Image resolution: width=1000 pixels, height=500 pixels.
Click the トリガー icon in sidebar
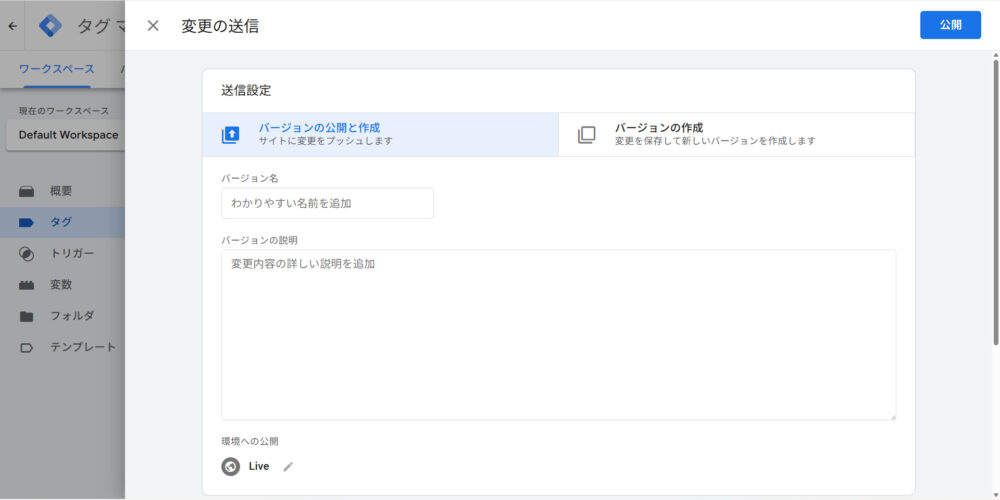pos(27,253)
